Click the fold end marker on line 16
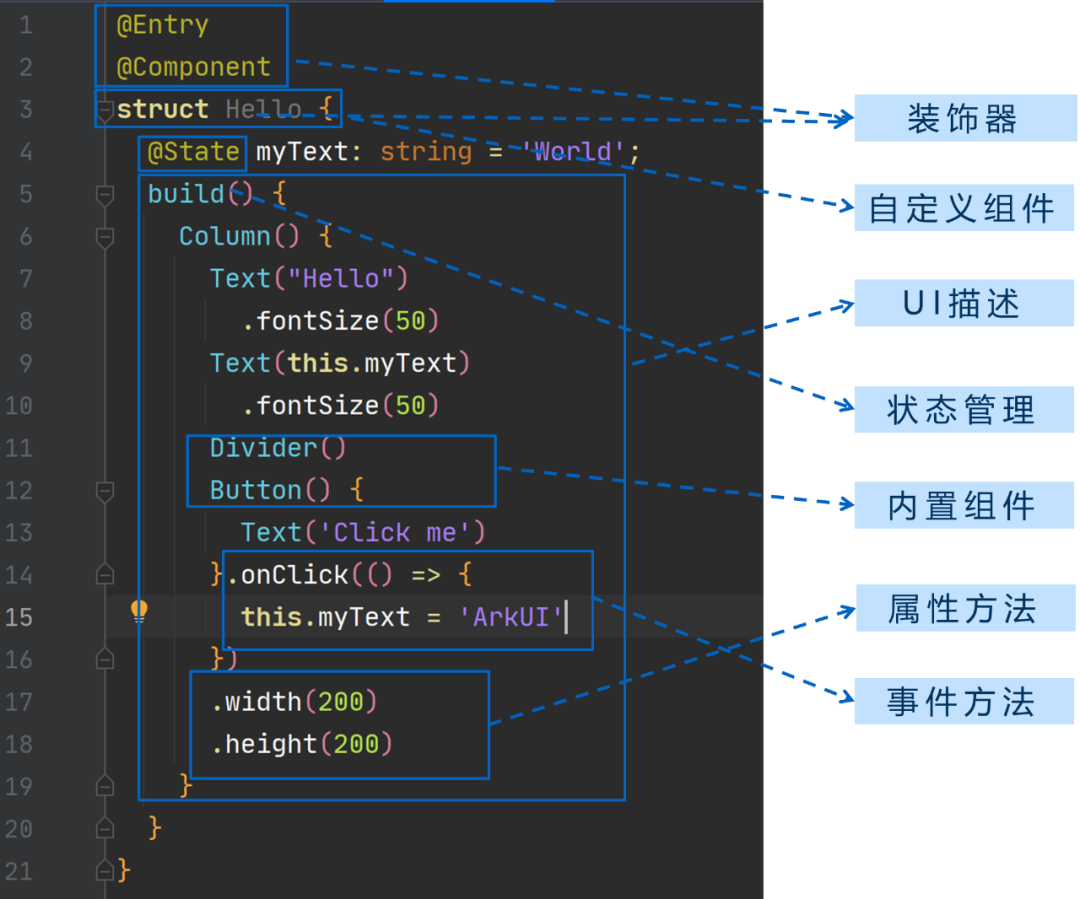Image resolution: width=1080 pixels, height=899 pixels. tap(105, 659)
